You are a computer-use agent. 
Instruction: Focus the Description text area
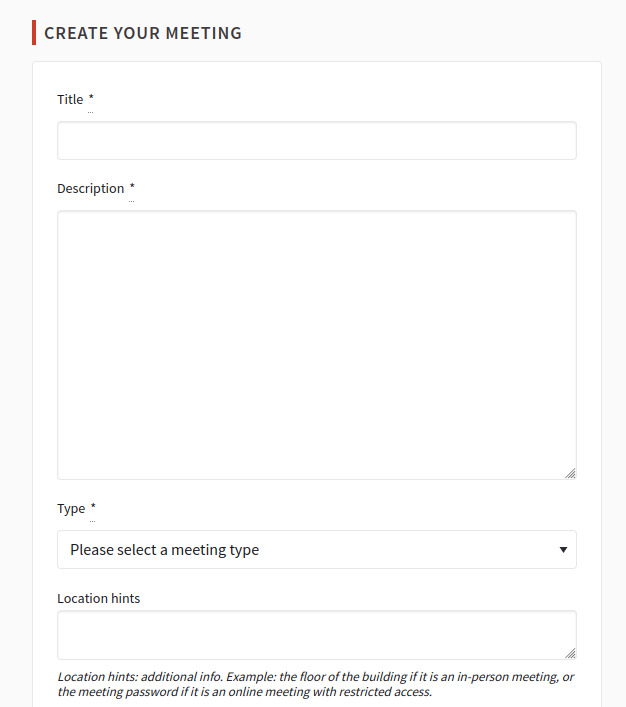[317, 345]
